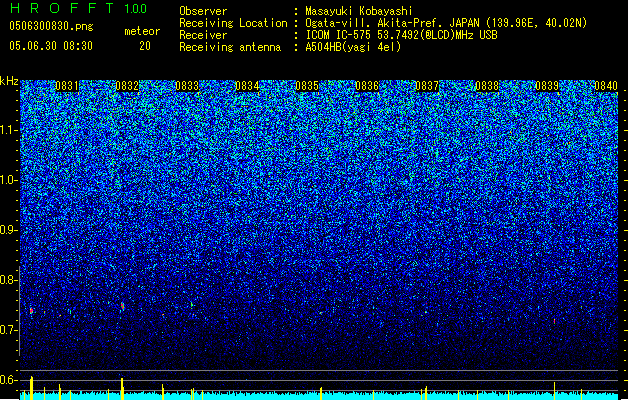Click the 0831 time marker
629x400 pixels.
coord(67,86)
